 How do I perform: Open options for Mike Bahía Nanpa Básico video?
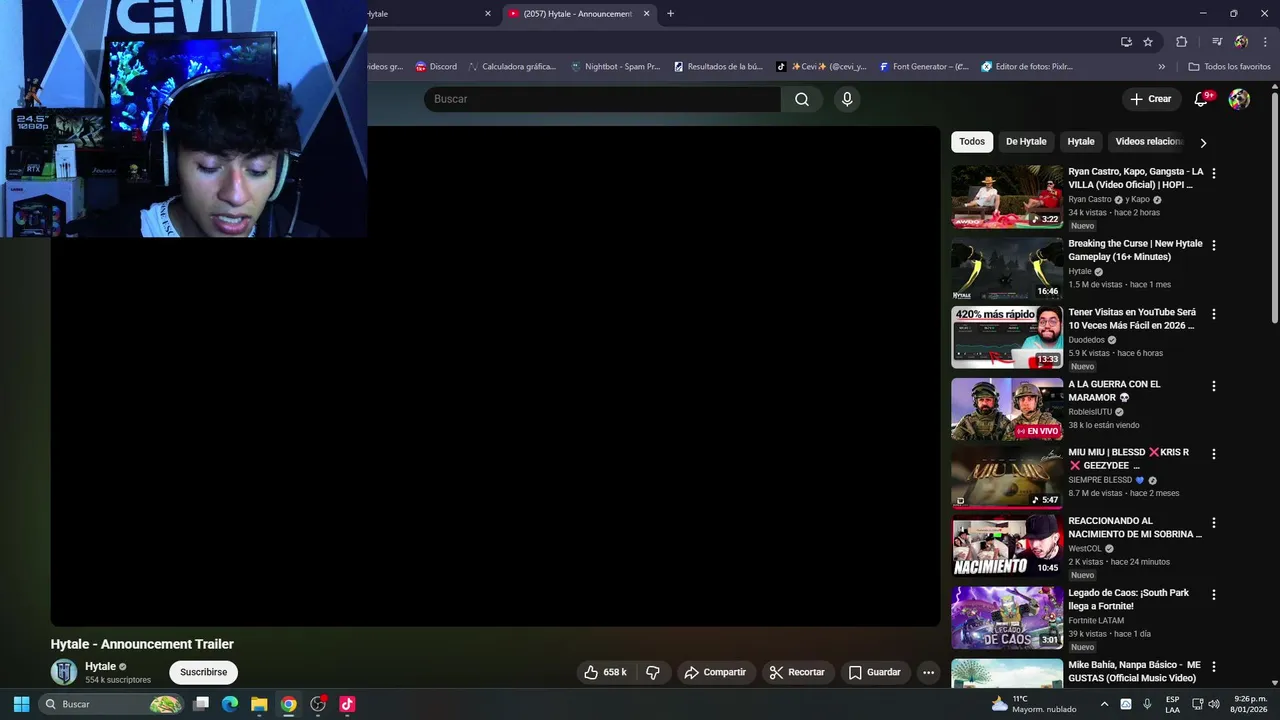tap(1214, 666)
